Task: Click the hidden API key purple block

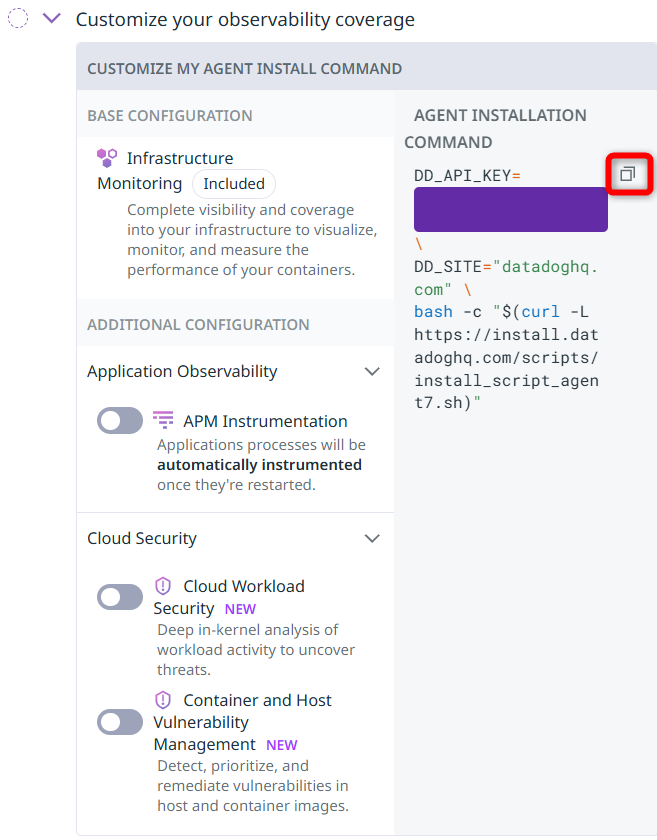Action: tap(511, 209)
